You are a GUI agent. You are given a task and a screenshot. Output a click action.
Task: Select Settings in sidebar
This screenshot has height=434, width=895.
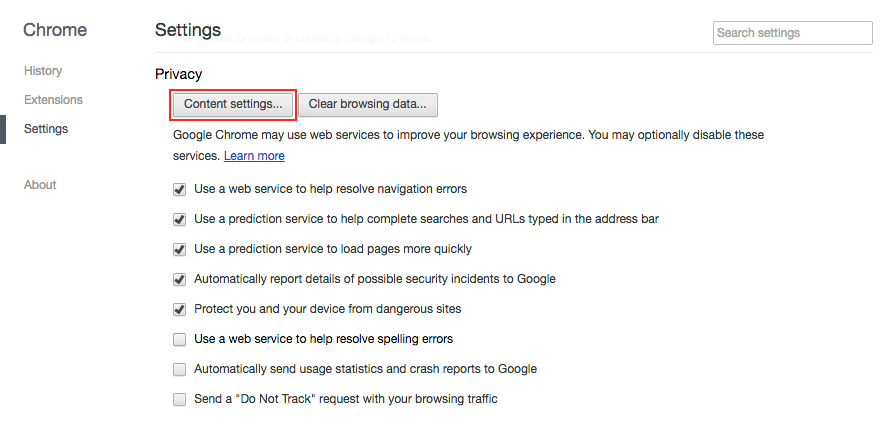(46, 129)
